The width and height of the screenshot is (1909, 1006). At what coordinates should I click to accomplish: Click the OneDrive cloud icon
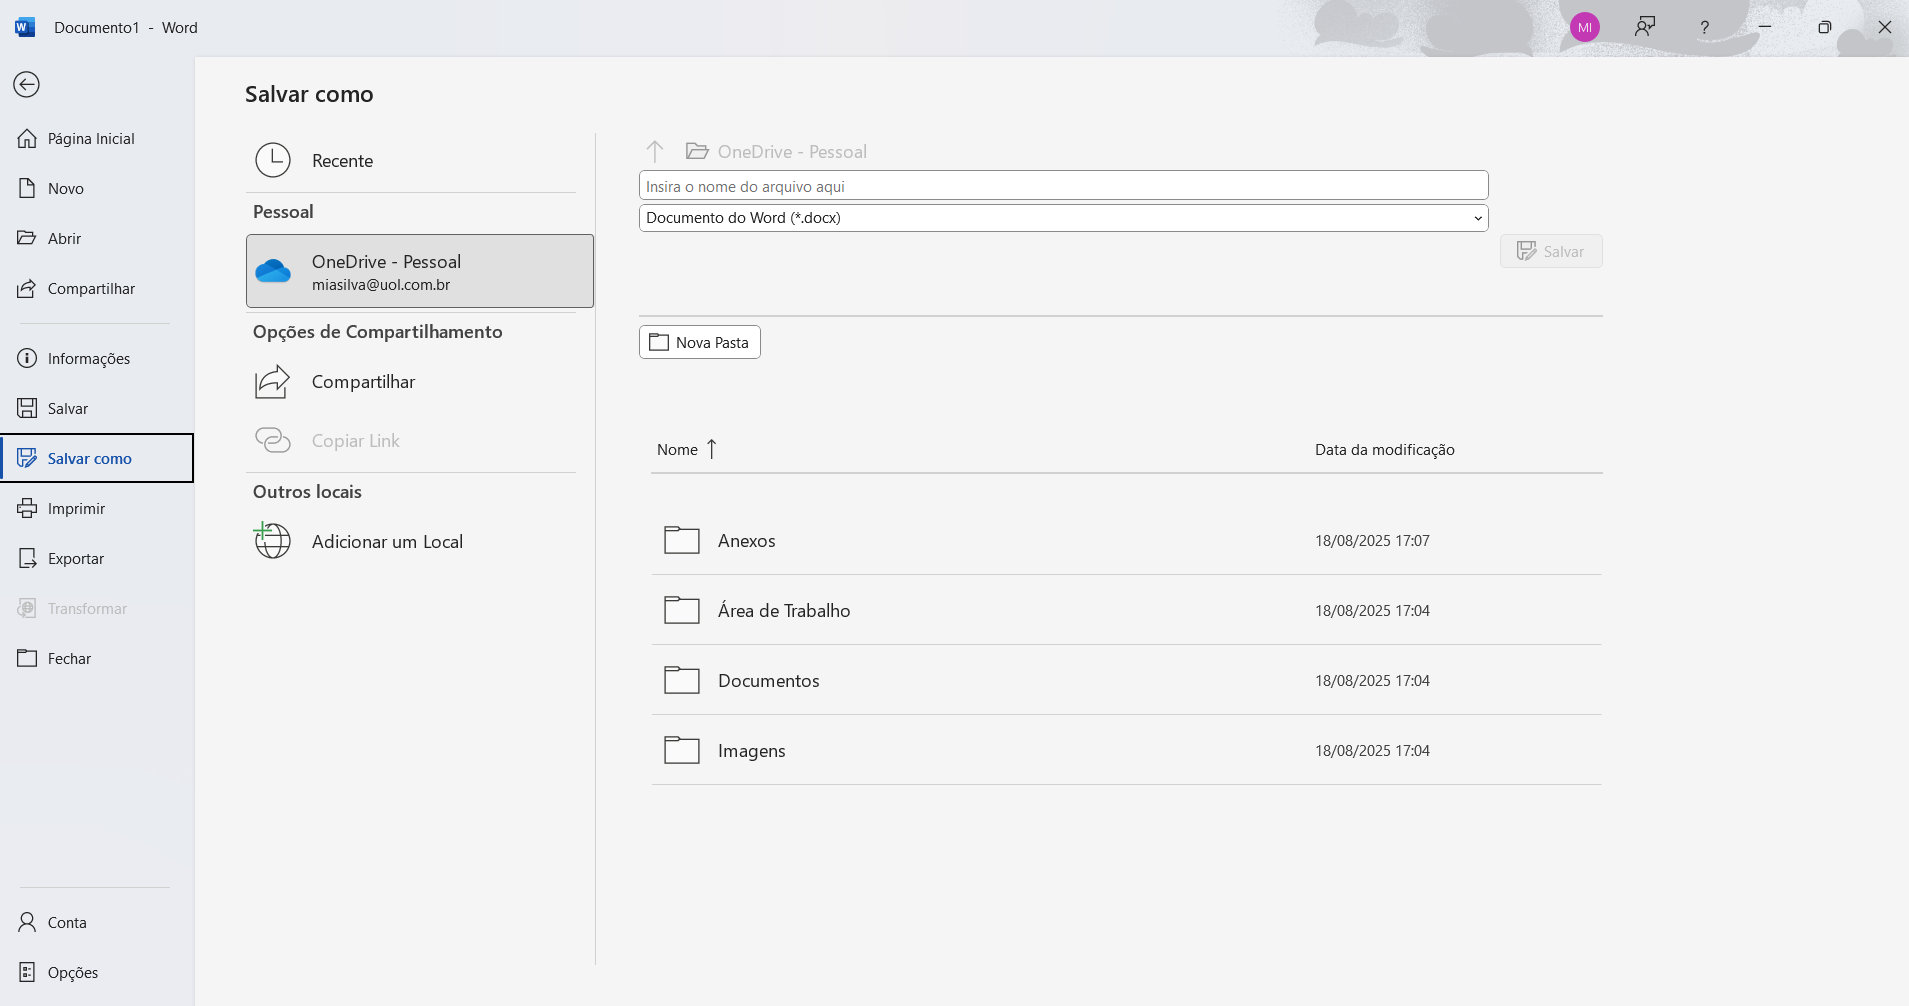click(273, 271)
